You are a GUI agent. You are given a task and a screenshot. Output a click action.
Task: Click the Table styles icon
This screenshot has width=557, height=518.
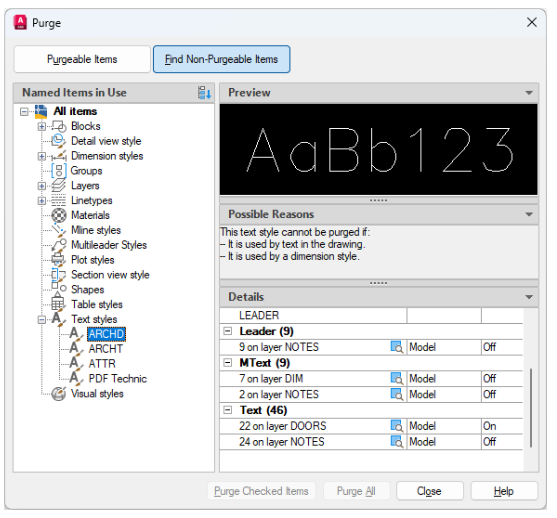click(x=58, y=304)
